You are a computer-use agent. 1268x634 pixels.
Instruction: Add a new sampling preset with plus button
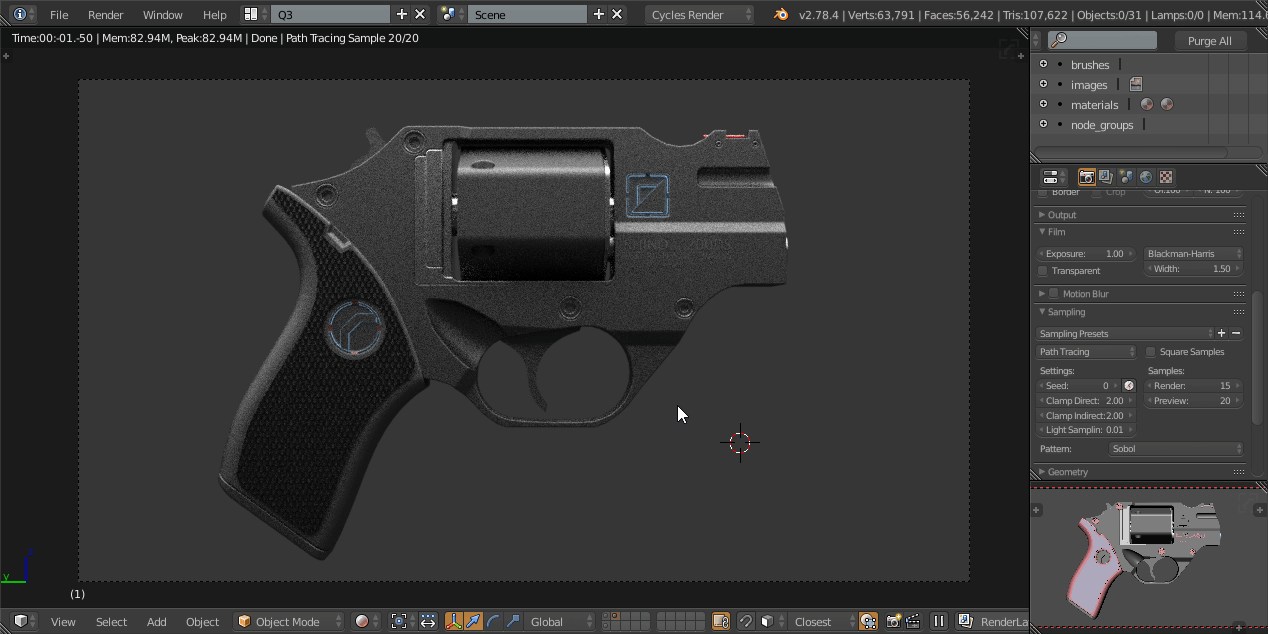click(1222, 334)
